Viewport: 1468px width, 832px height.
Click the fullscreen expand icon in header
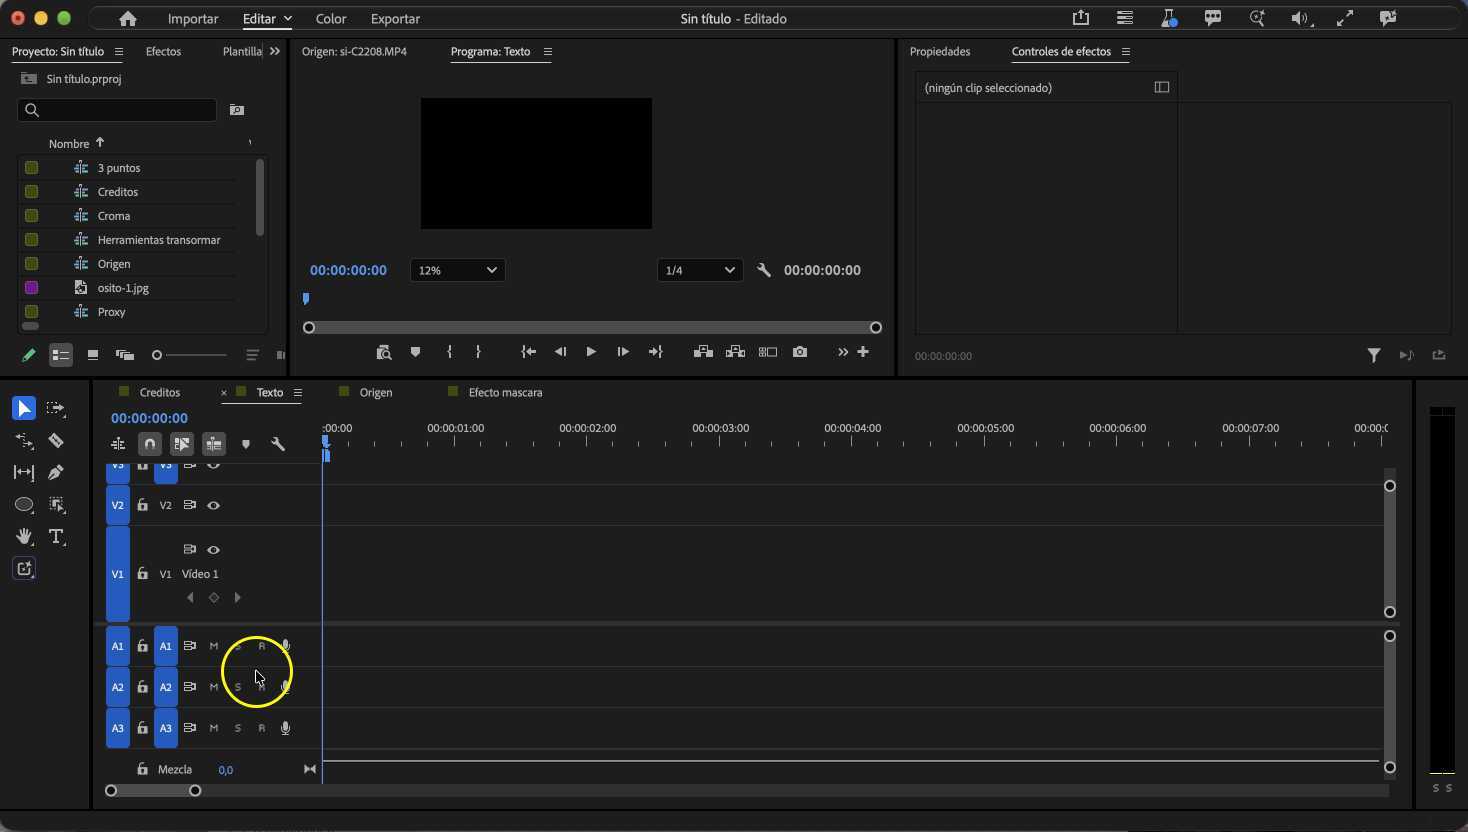click(x=1345, y=18)
